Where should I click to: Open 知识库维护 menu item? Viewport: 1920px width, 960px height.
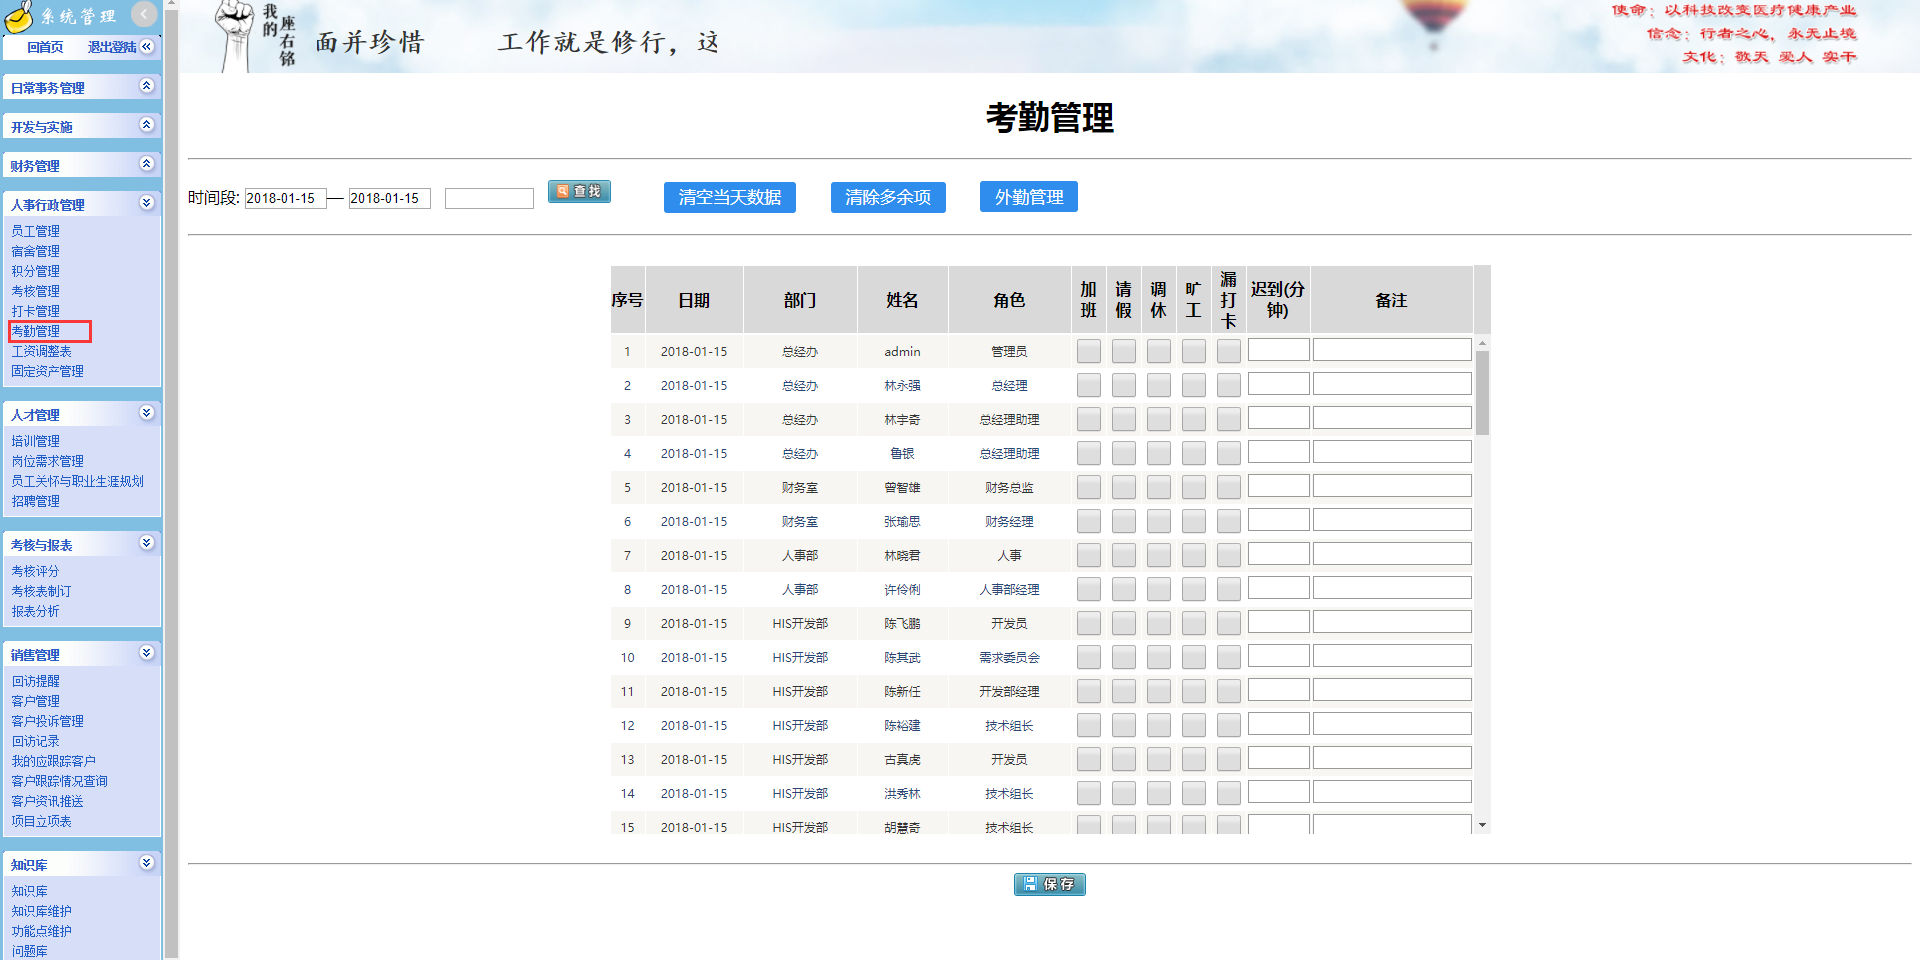pos(41,911)
